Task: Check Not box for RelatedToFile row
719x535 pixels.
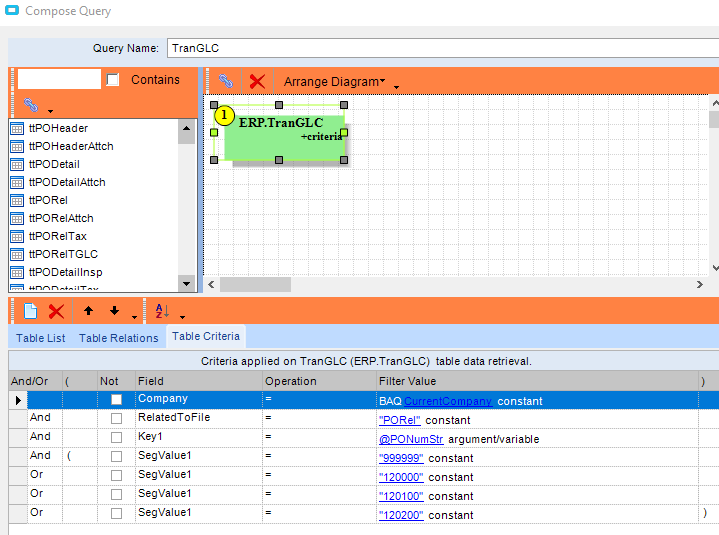Action: tap(116, 419)
